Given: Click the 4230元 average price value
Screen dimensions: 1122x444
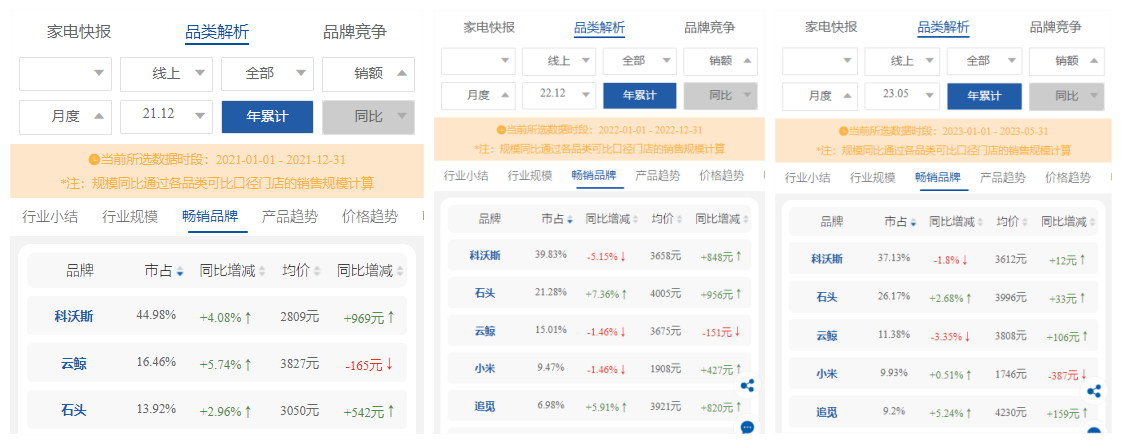Looking at the screenshot, I should (1010, 412).
